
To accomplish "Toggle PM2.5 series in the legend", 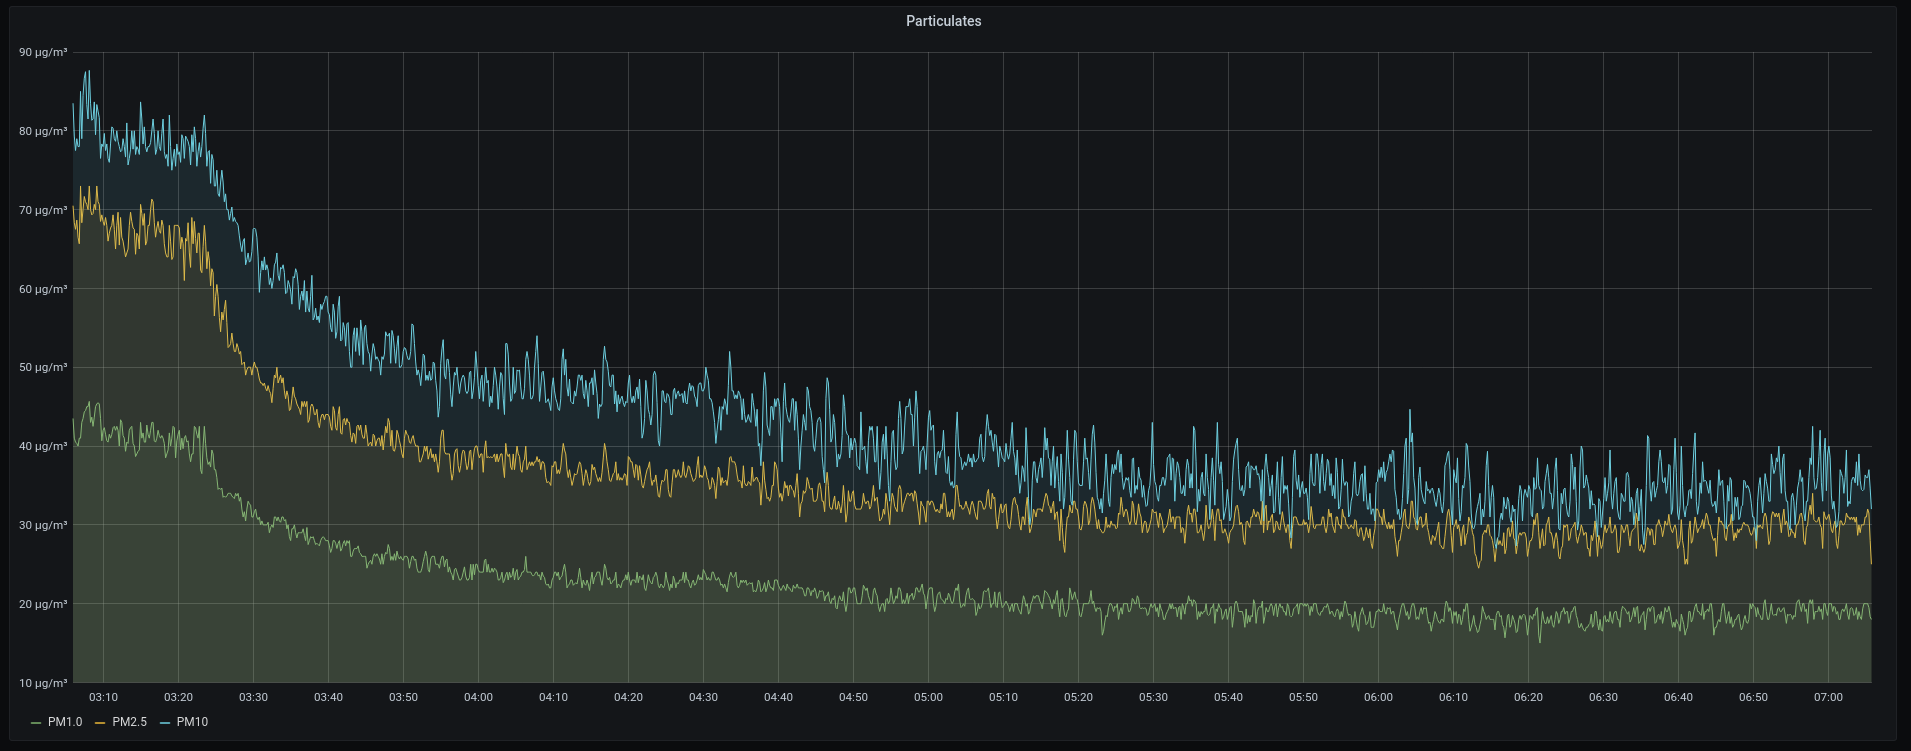I will 129,722.
